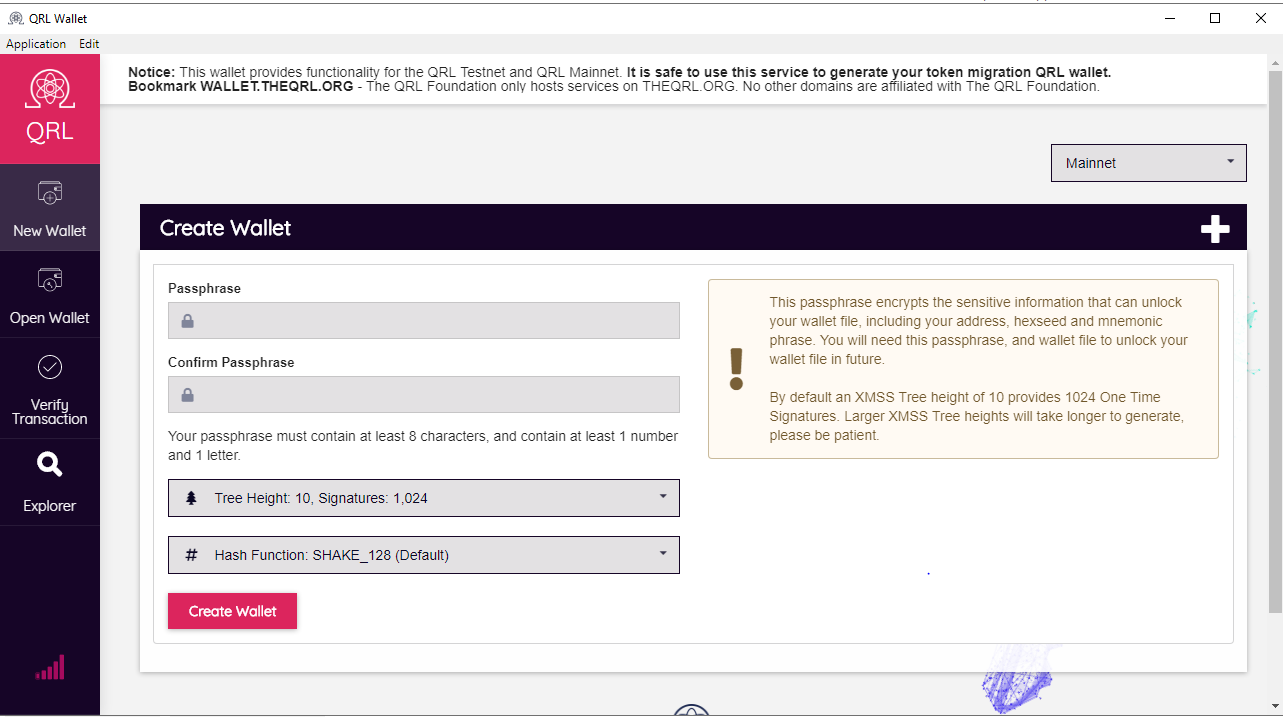This screenshot has height=717, width=1283.
Task: Open the Edit menu
Action: coord(89,44)
